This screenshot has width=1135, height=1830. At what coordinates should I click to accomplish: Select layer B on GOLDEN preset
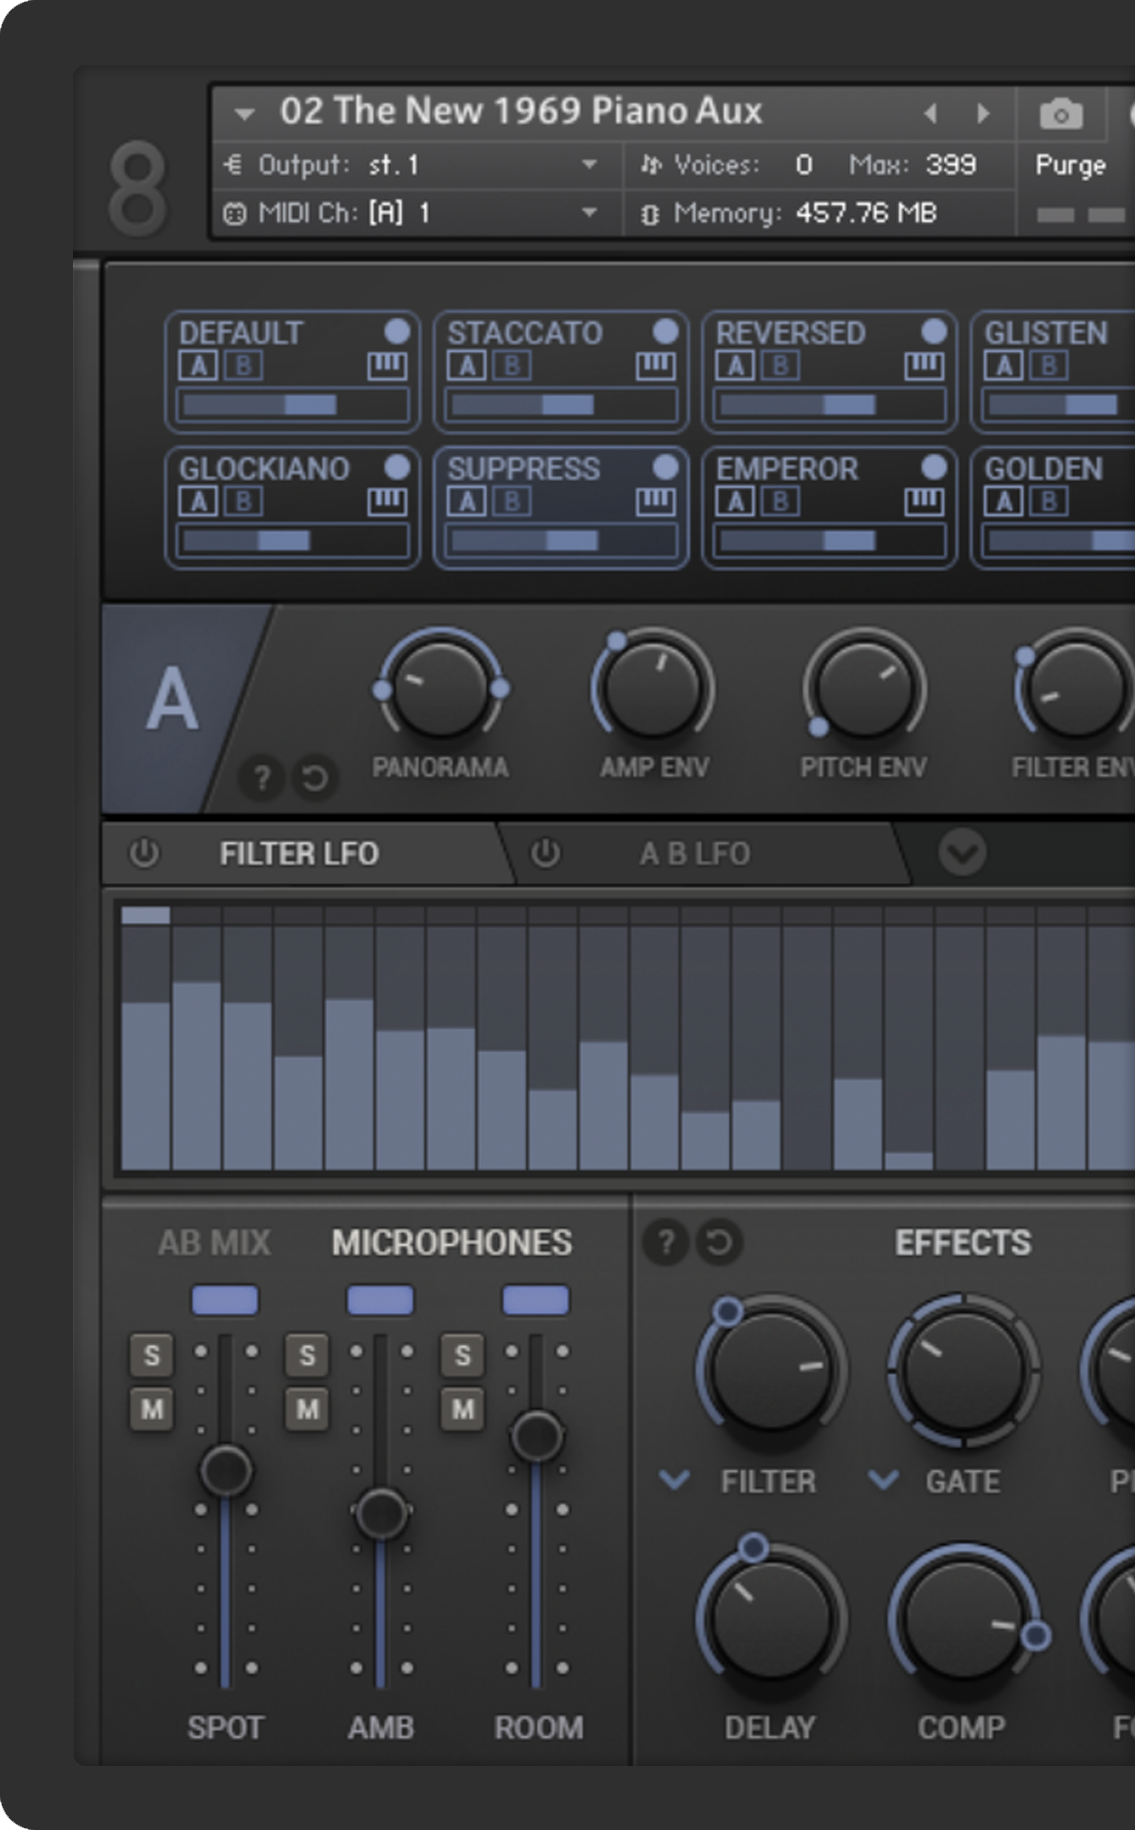click(1049, 501)
